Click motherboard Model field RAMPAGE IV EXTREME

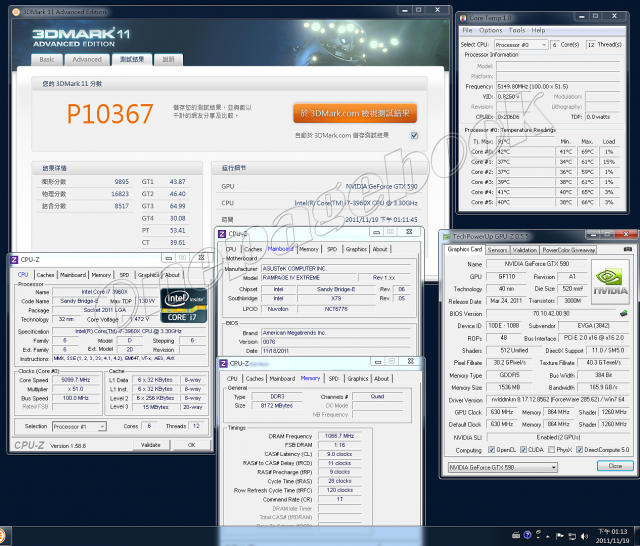(x=308, y=278)
